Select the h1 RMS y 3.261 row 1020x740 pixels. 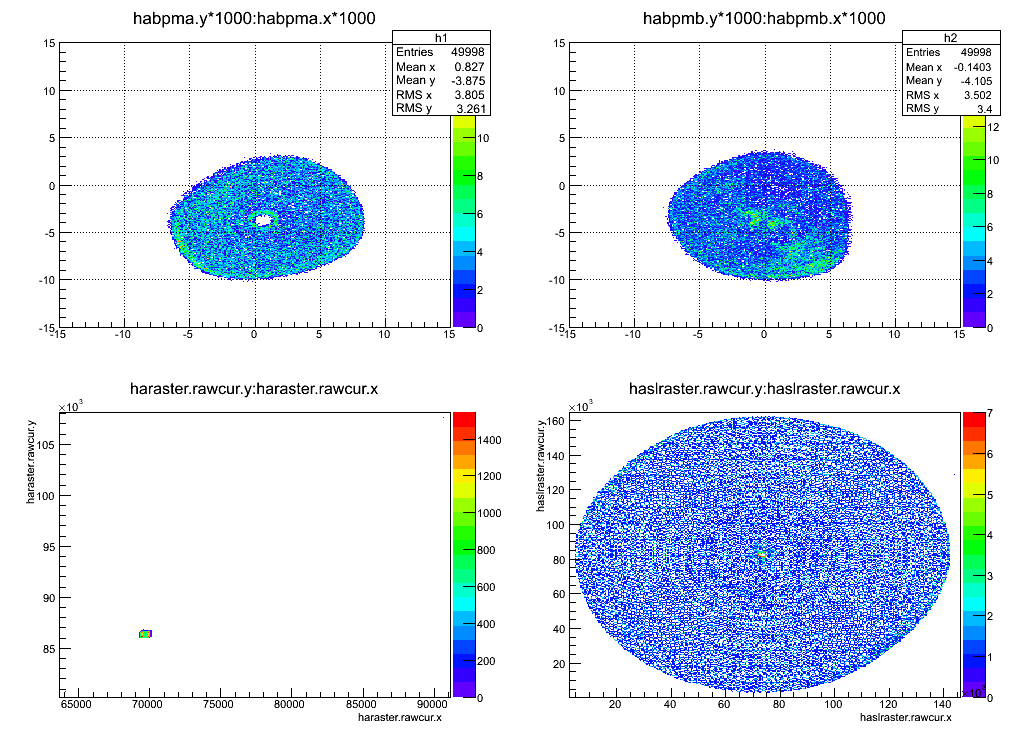coord(441,108)
